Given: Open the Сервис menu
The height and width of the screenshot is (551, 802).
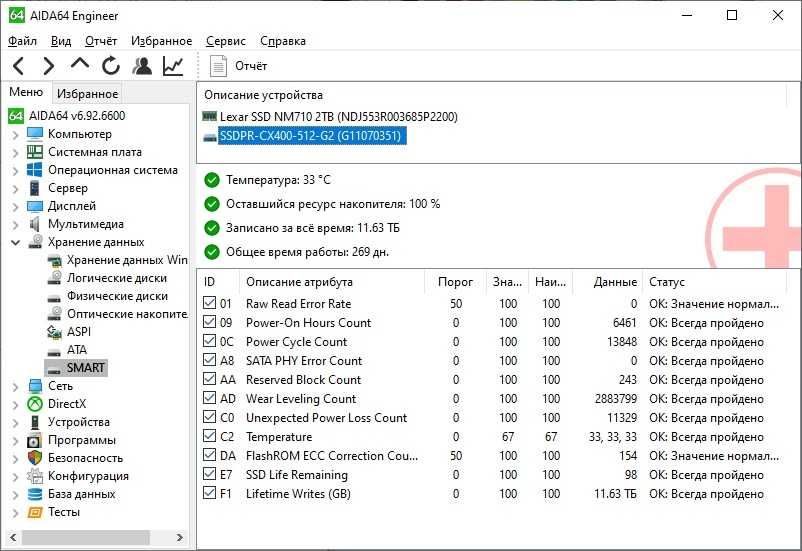Looking at the screenshot, I should (x=226, y=41).
